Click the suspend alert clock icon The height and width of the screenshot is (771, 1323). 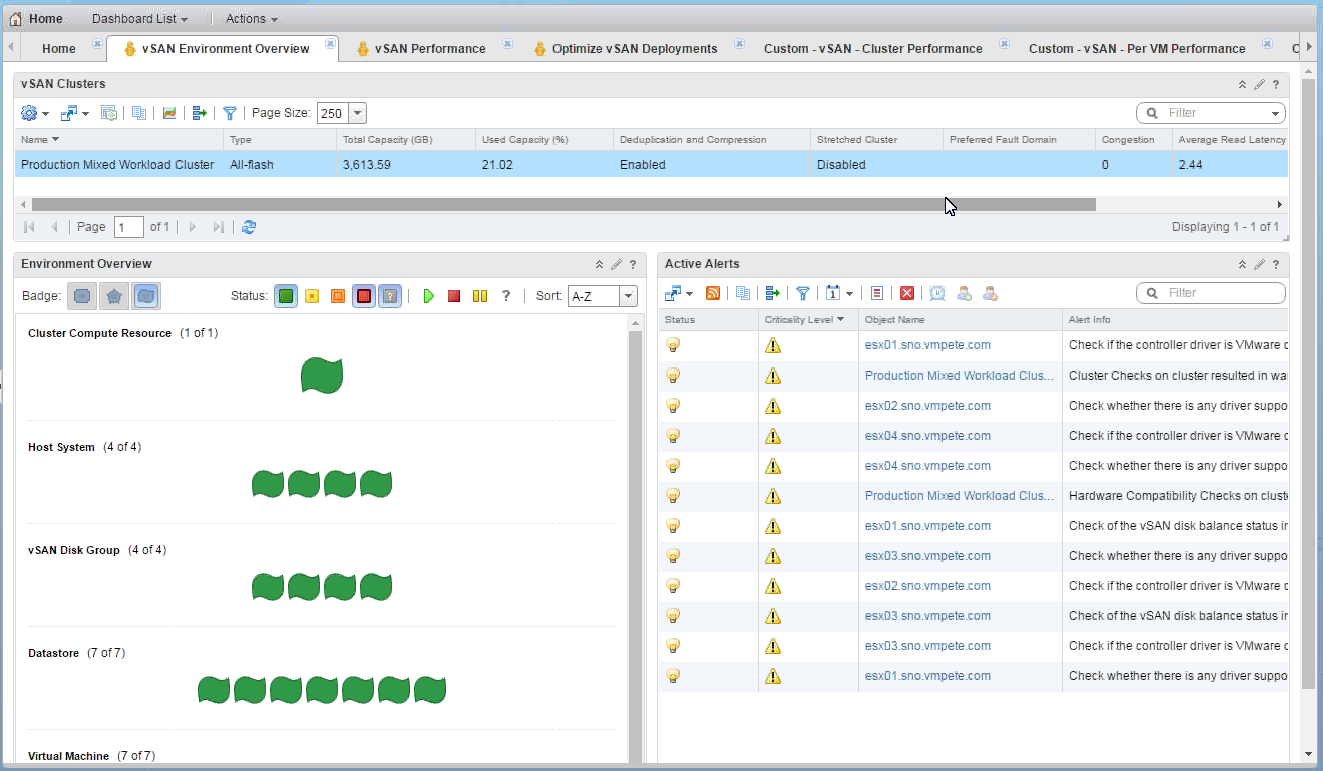pyautogui.click(x=937, y=293)
